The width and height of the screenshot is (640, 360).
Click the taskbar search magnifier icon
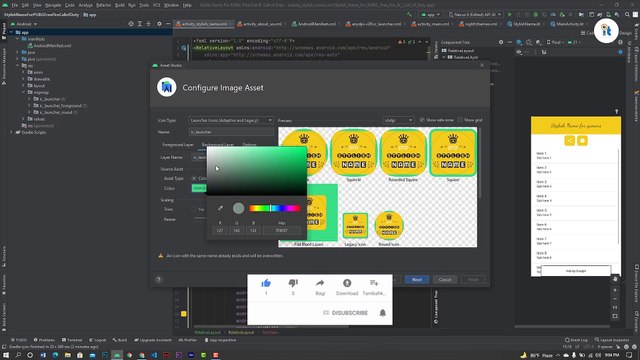(18, 355)
